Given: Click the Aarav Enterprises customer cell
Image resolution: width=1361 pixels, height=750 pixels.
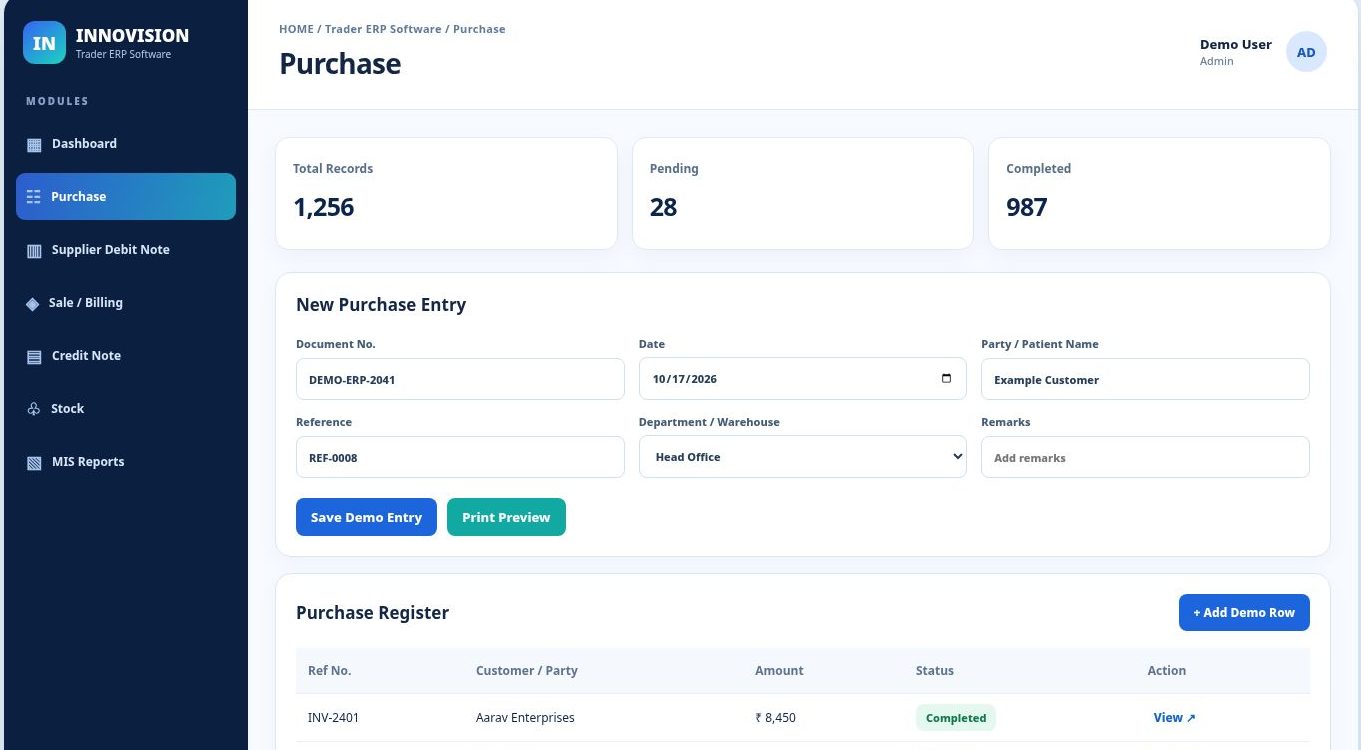Looking at the screenshot, I should pos(525,717).
